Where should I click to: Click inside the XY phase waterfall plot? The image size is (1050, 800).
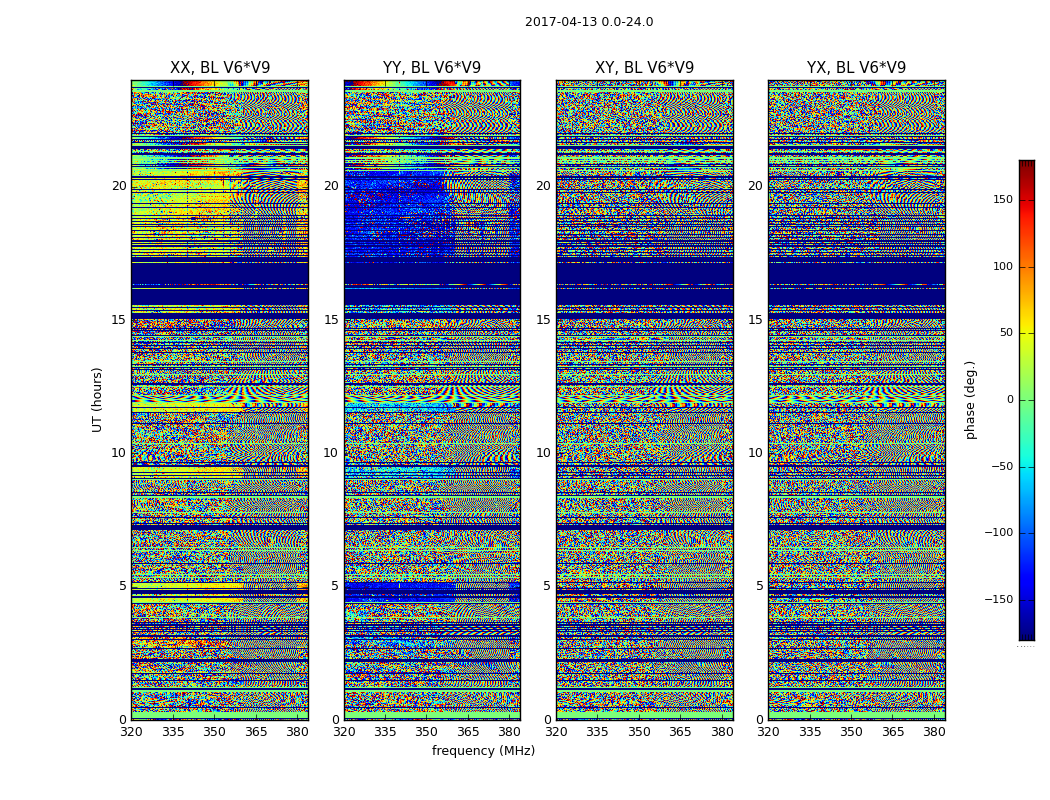[x=644, y=400]
